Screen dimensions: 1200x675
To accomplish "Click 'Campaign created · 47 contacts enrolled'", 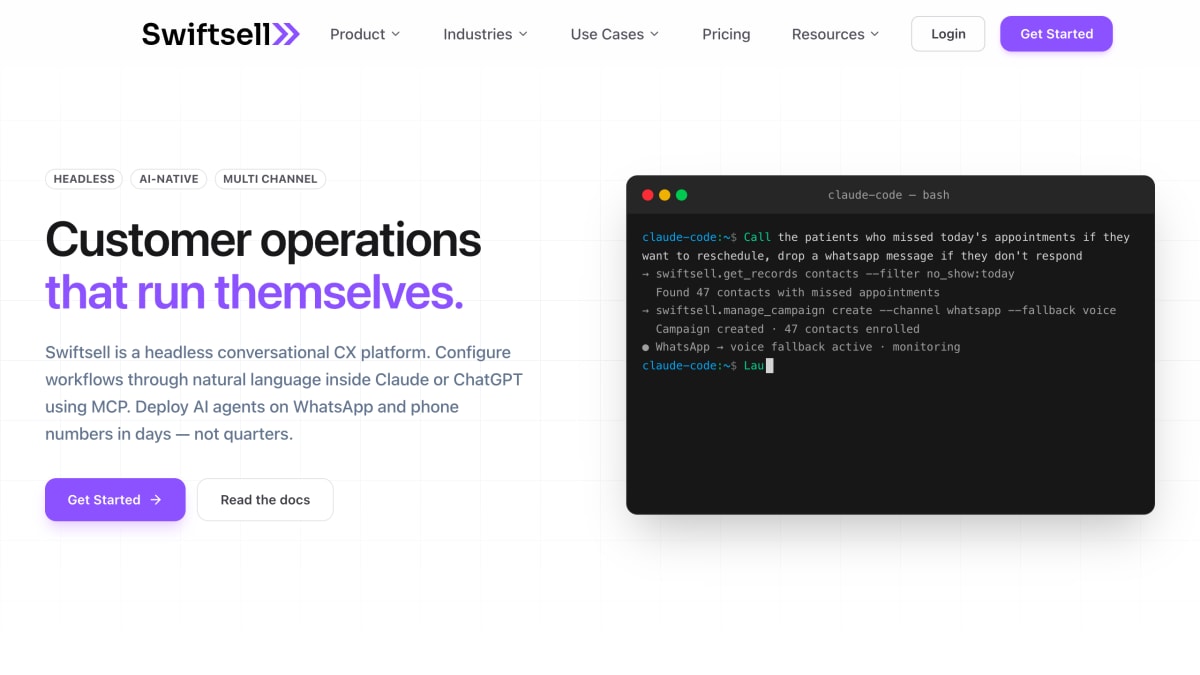I will point(788,329).
